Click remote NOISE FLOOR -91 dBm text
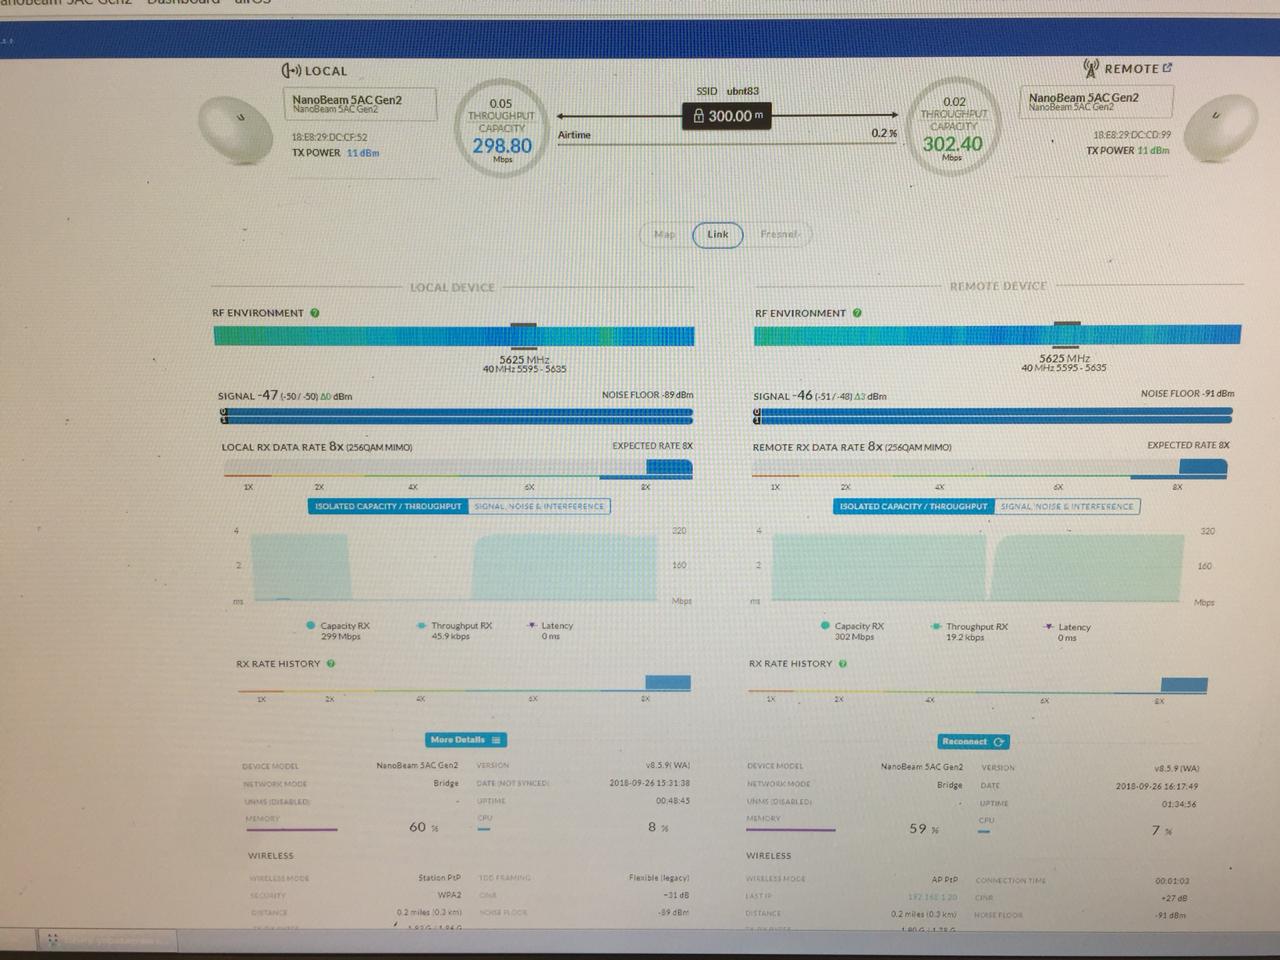1280x960 pixels. (x=1187, y=394)
